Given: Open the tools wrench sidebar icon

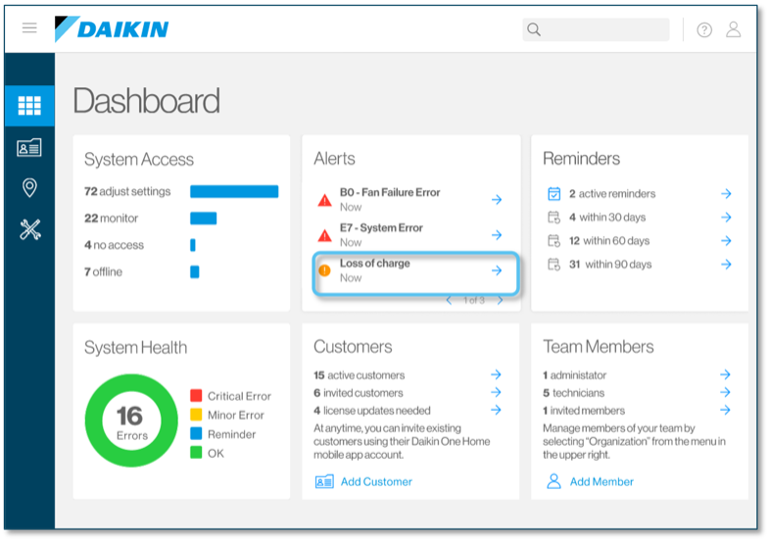Looking at the screenshot, I should click(30, 229).
